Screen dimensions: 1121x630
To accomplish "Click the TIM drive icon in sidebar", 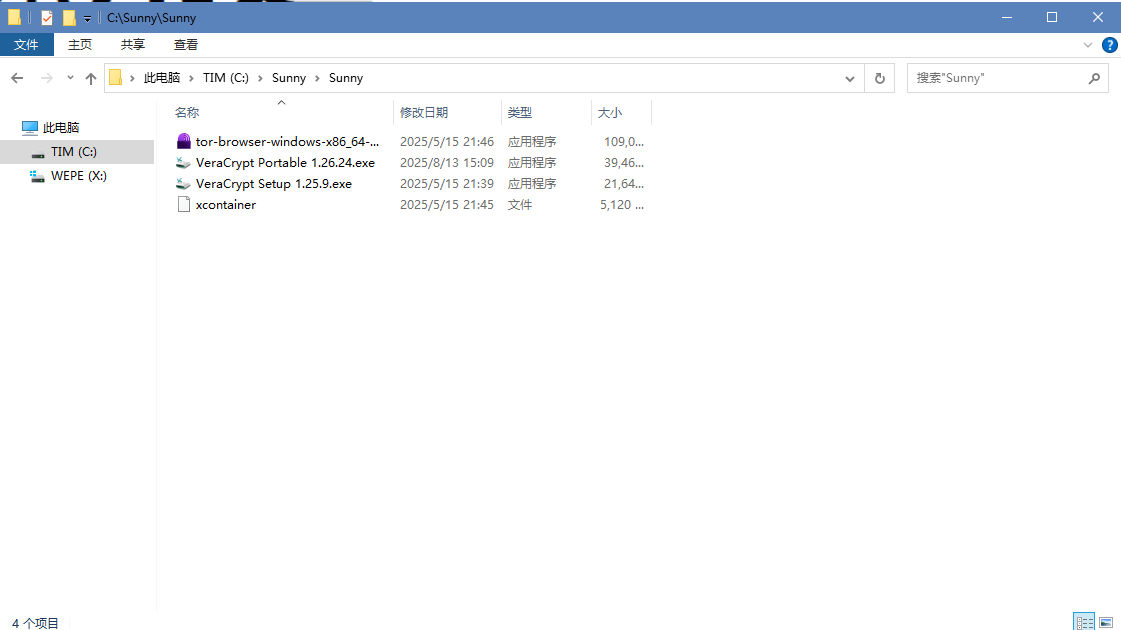I will pyautogui.click(x=38, y=154).
